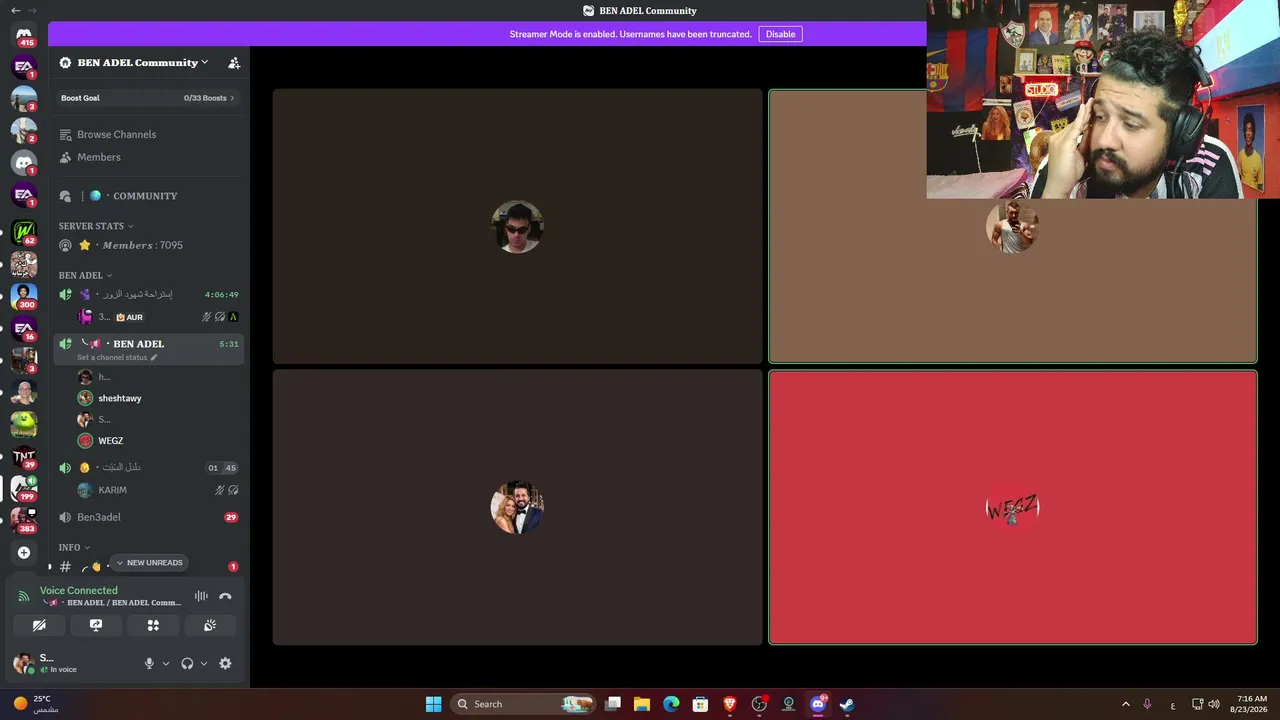The image size is (1280, 720).
Task: Select KARIM in the voice channel list
Action: tap(160, 490)
